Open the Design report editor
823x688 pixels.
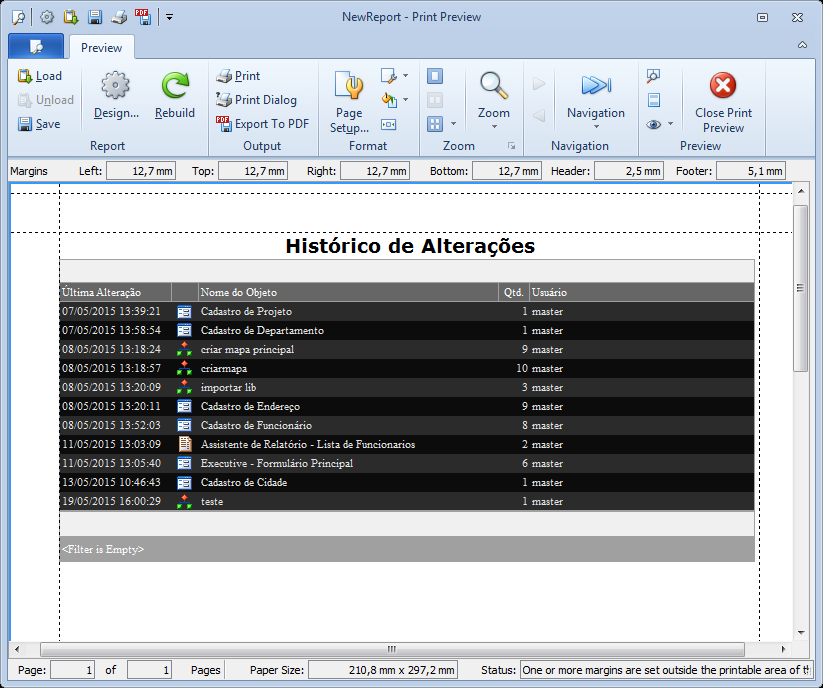point(116,96)
